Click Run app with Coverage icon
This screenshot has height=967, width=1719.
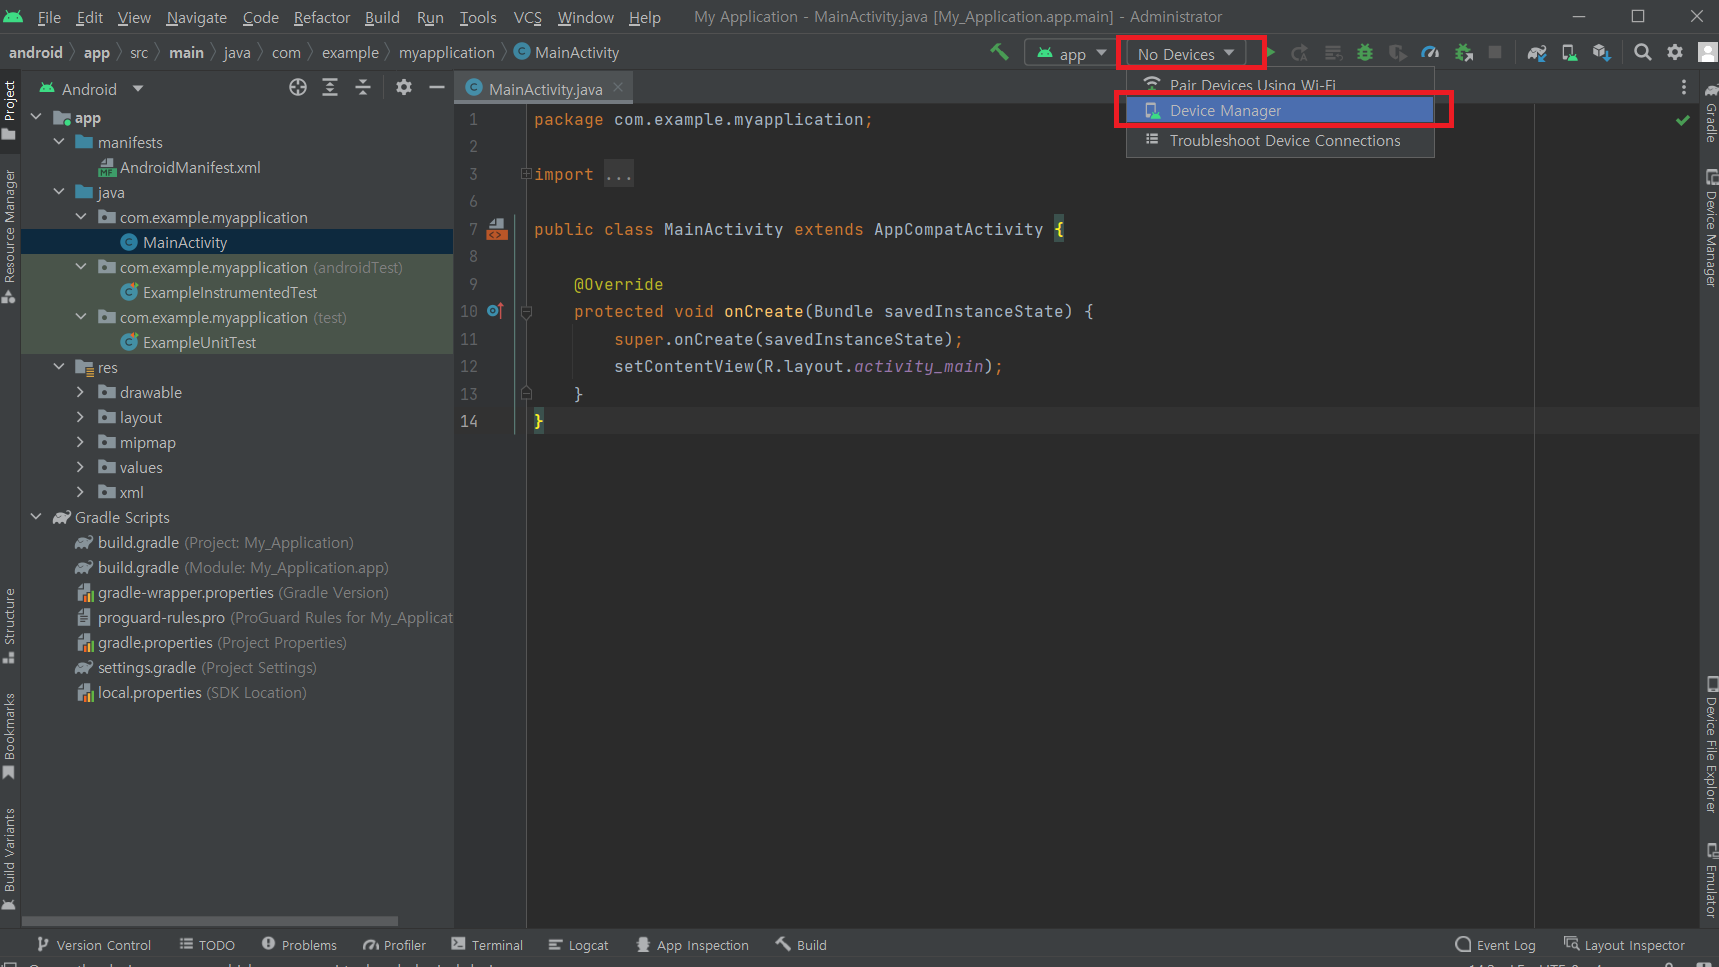[x=1397, y=52]
